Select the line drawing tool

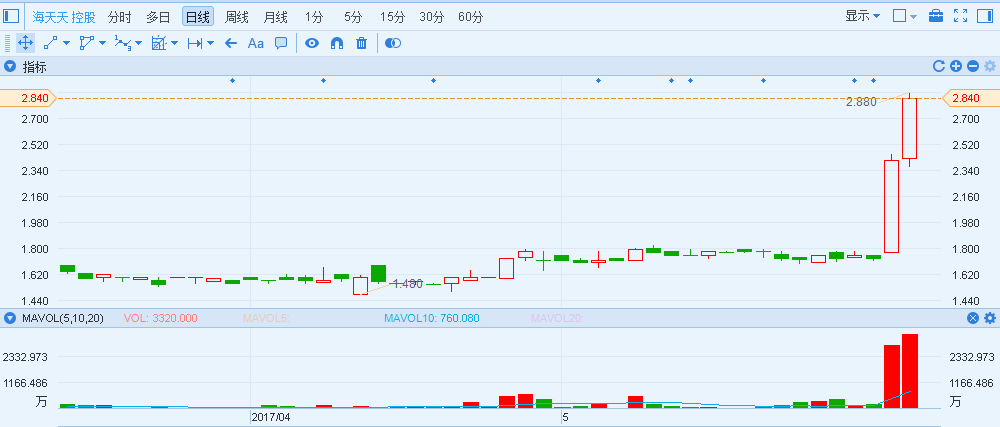click(50, 43)
